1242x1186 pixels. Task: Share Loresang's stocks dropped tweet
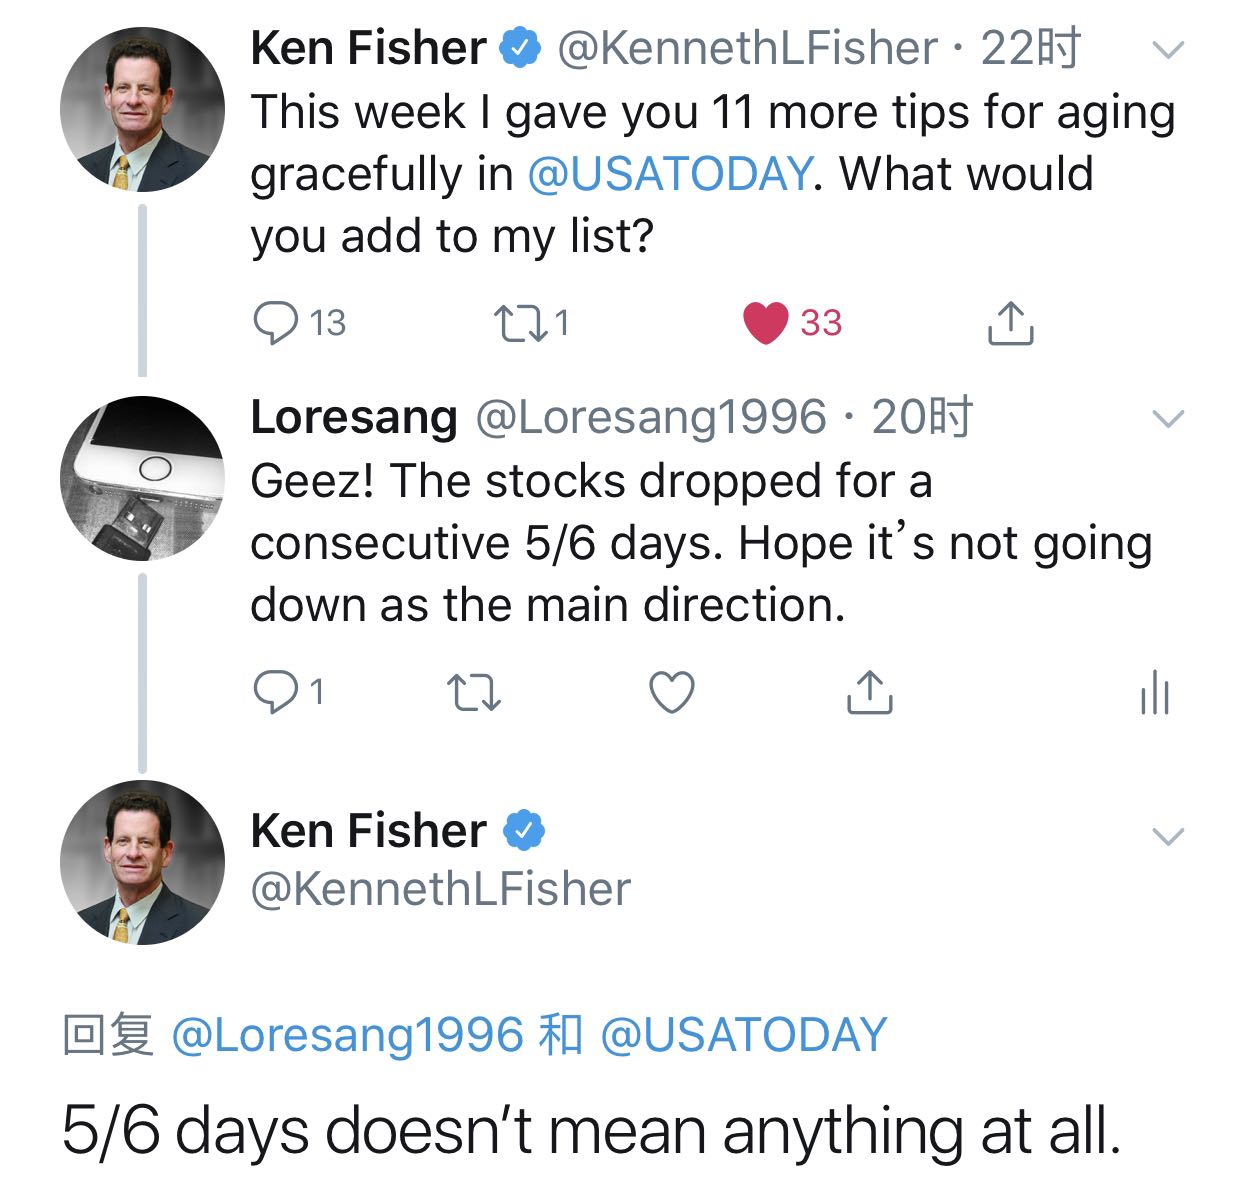pyautogui.click(x=869, y=692)
